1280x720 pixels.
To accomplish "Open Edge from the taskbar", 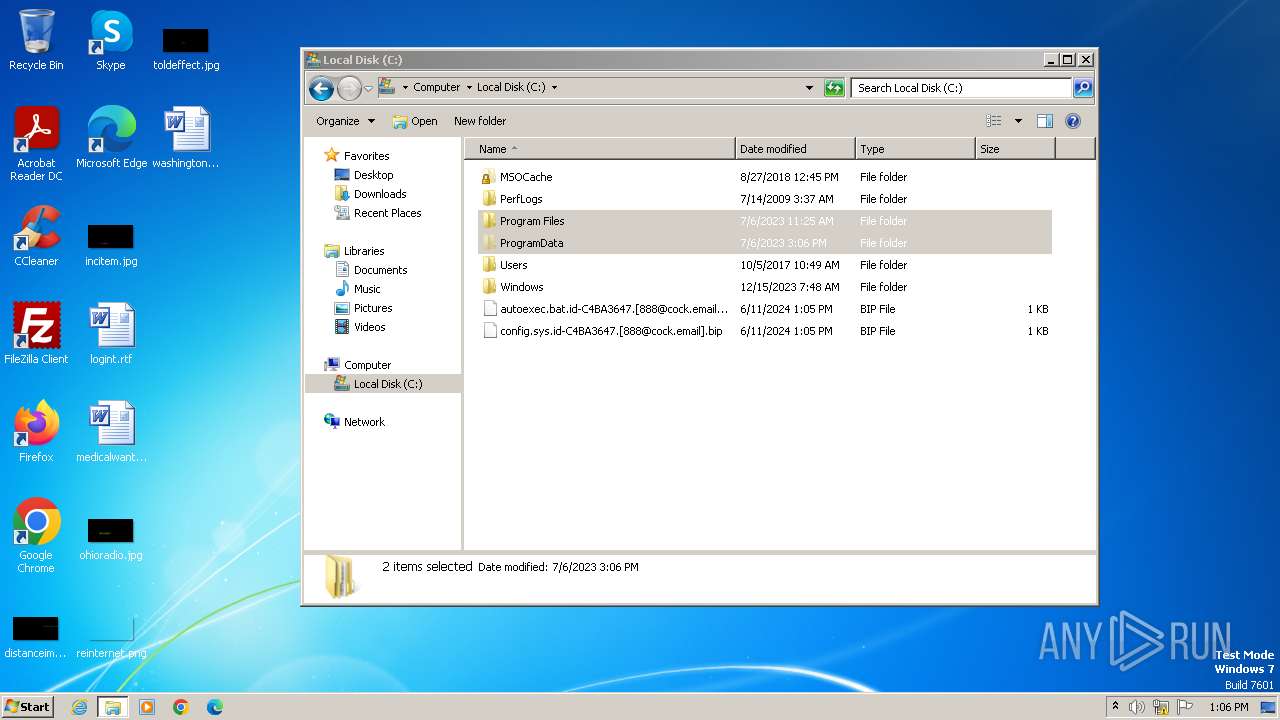I will pyautogui.click(x=214, y=707).
